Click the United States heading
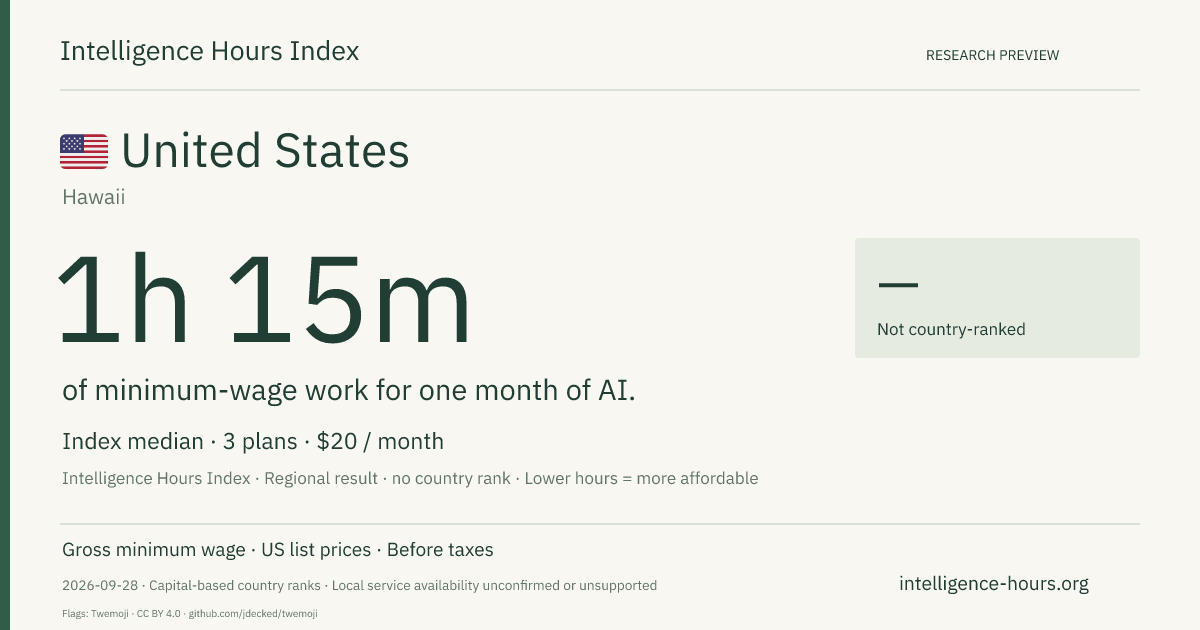This screenshot has height=630, width=1200. point(265,151)
